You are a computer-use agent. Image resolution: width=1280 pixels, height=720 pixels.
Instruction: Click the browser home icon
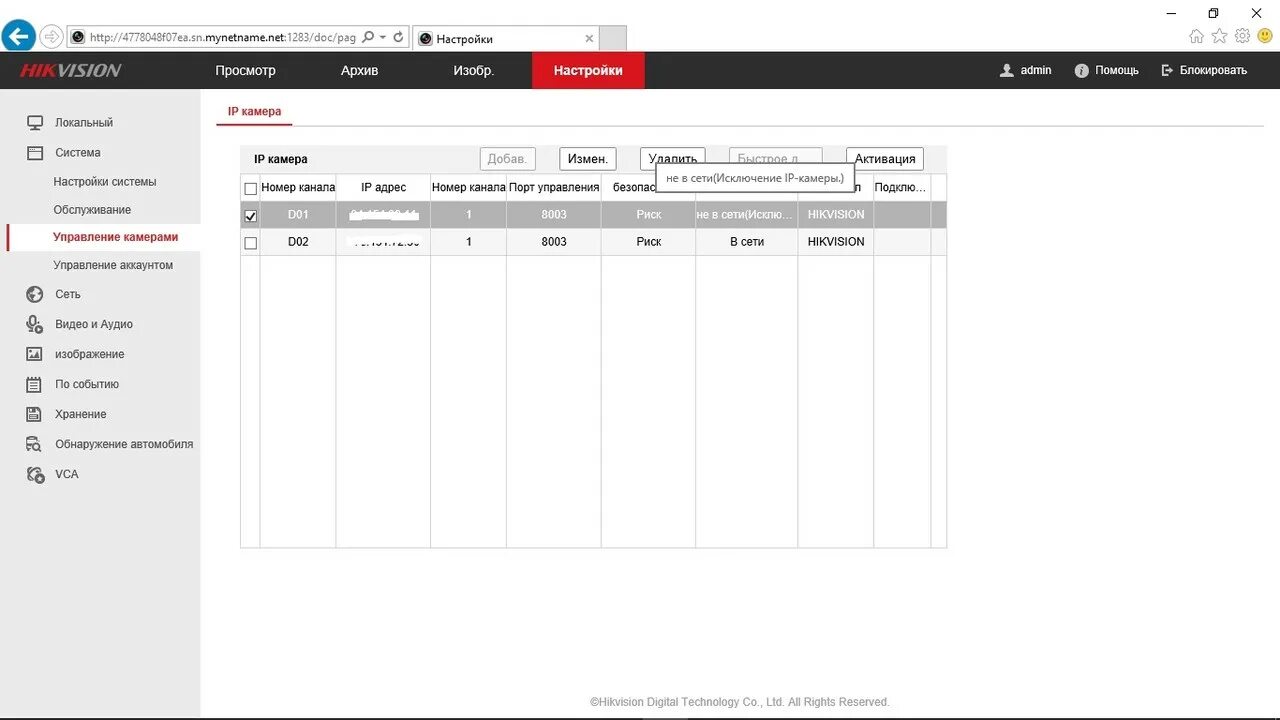1197,36
